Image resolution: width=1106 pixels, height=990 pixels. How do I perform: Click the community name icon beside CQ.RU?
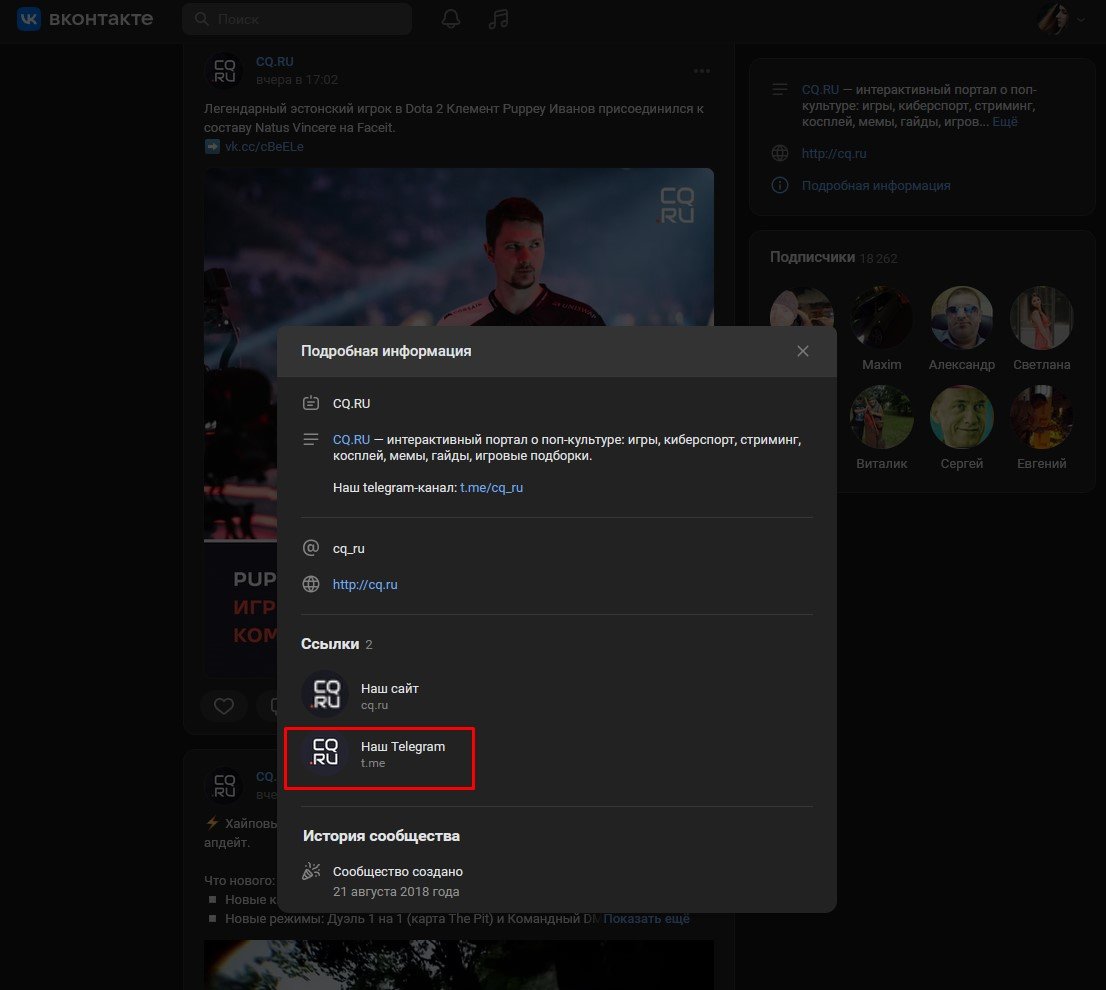coord(310,403)
